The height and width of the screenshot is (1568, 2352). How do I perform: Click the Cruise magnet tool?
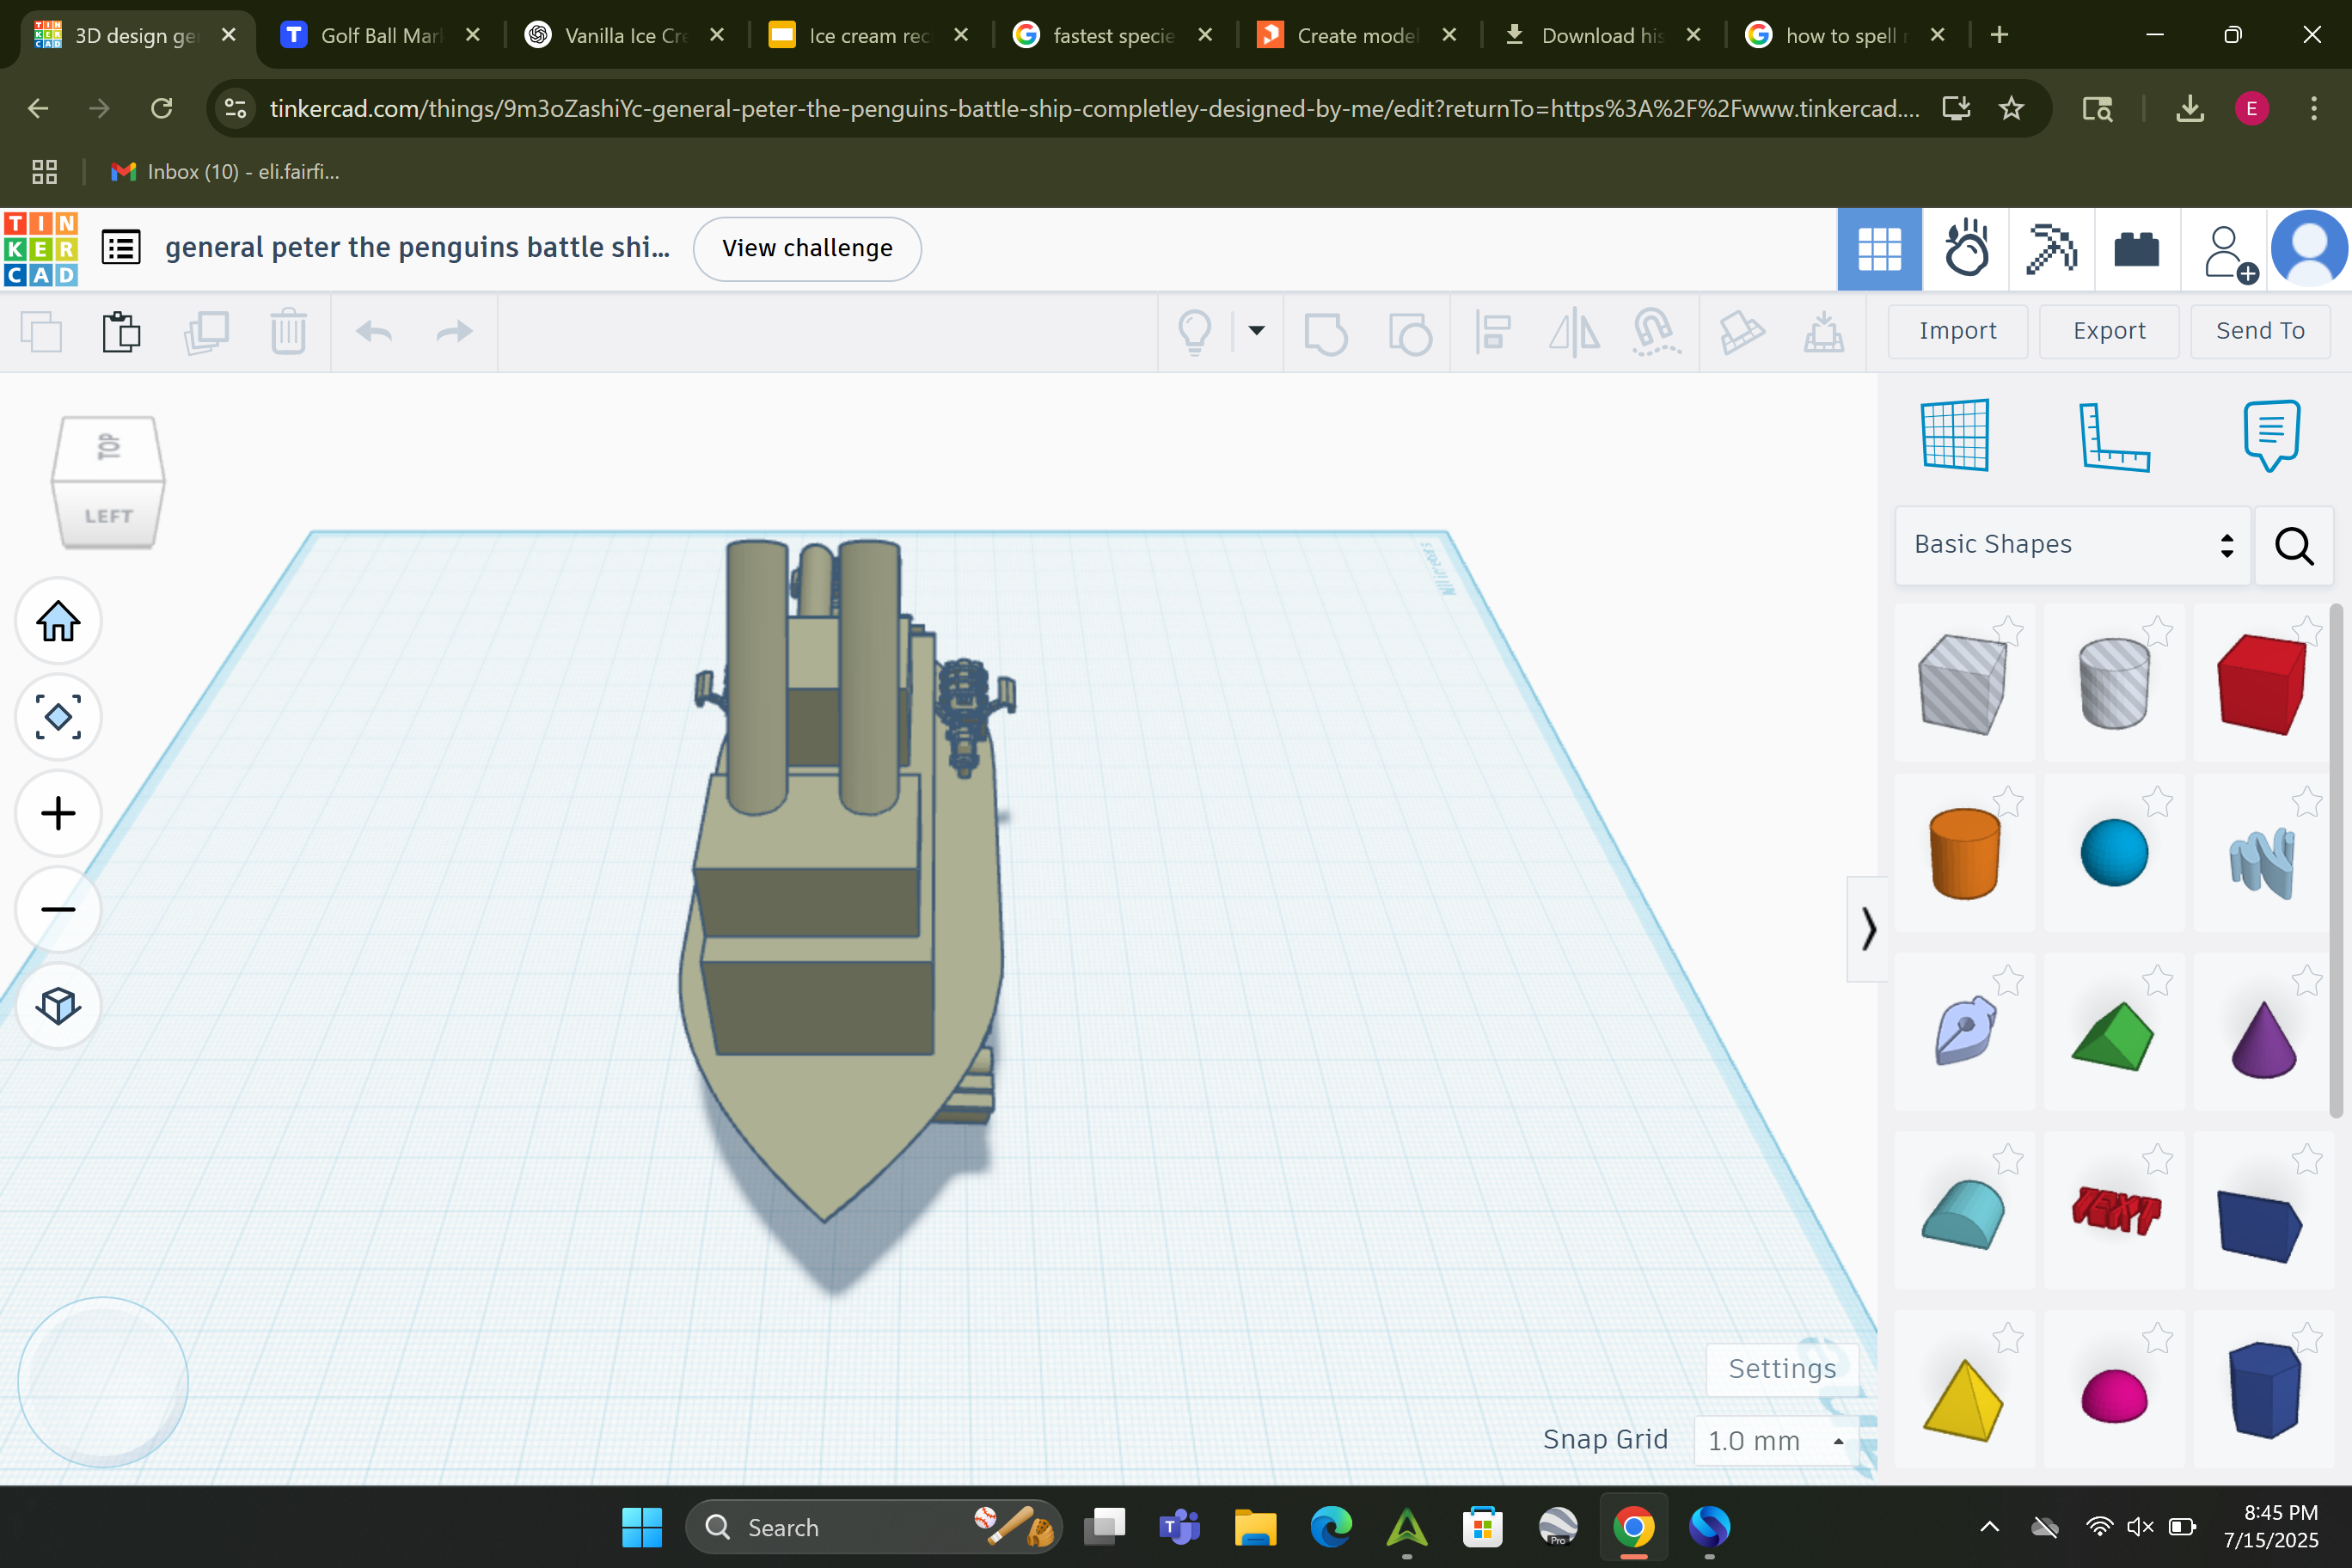click(x=1656, y=332)
